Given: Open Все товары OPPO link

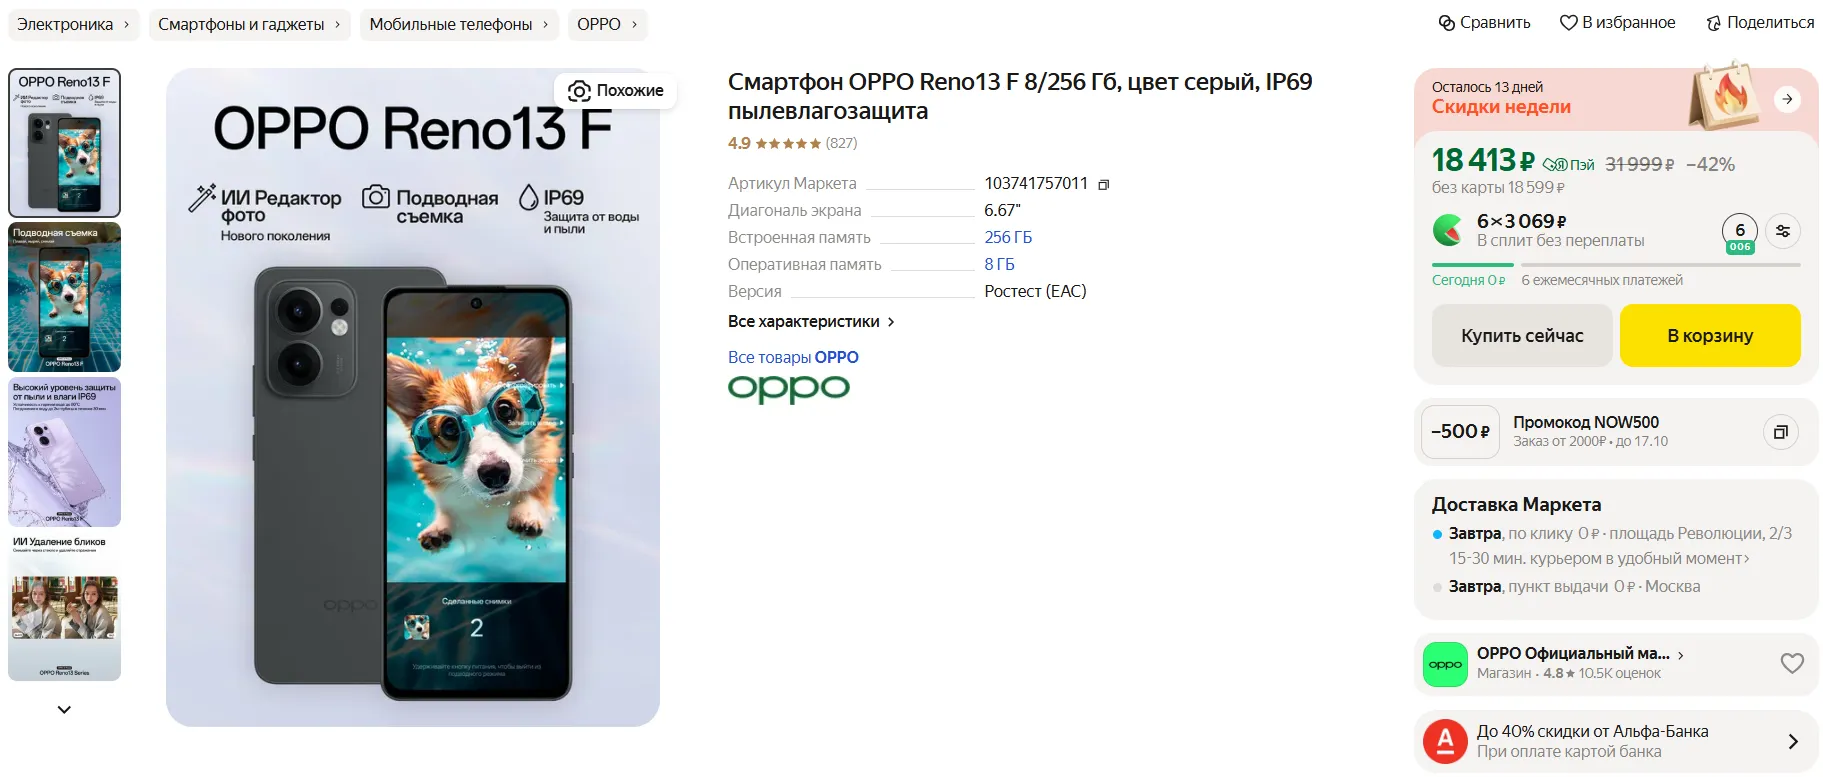Looking at the screenshot, I should [793, 357].
